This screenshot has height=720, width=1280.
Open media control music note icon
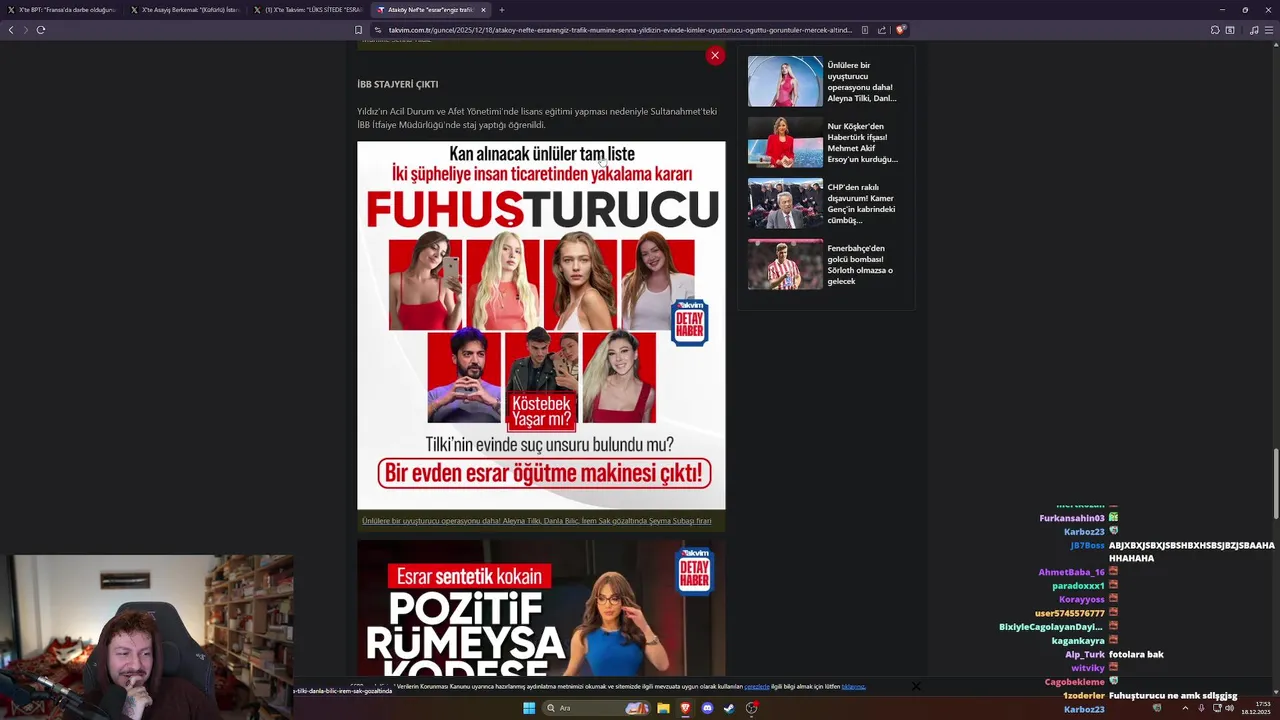tap(1254, 30)
